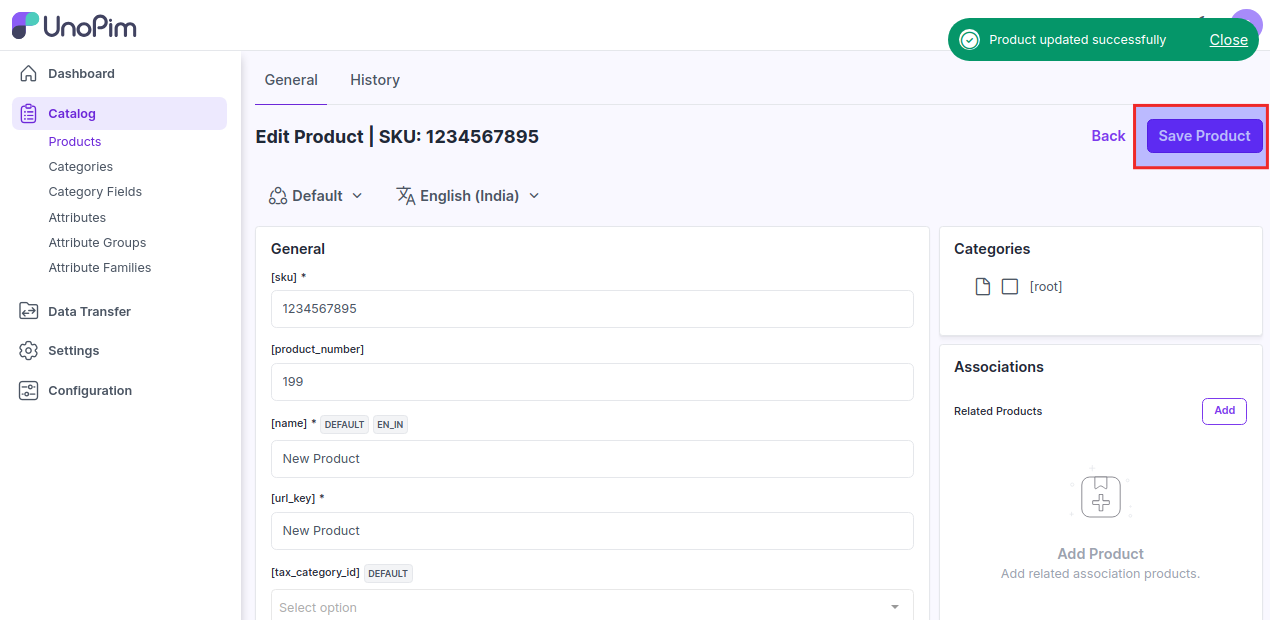Screen dimensions: 1270x620
Task: Click the Back link
Action: (x=1108, y=136)
